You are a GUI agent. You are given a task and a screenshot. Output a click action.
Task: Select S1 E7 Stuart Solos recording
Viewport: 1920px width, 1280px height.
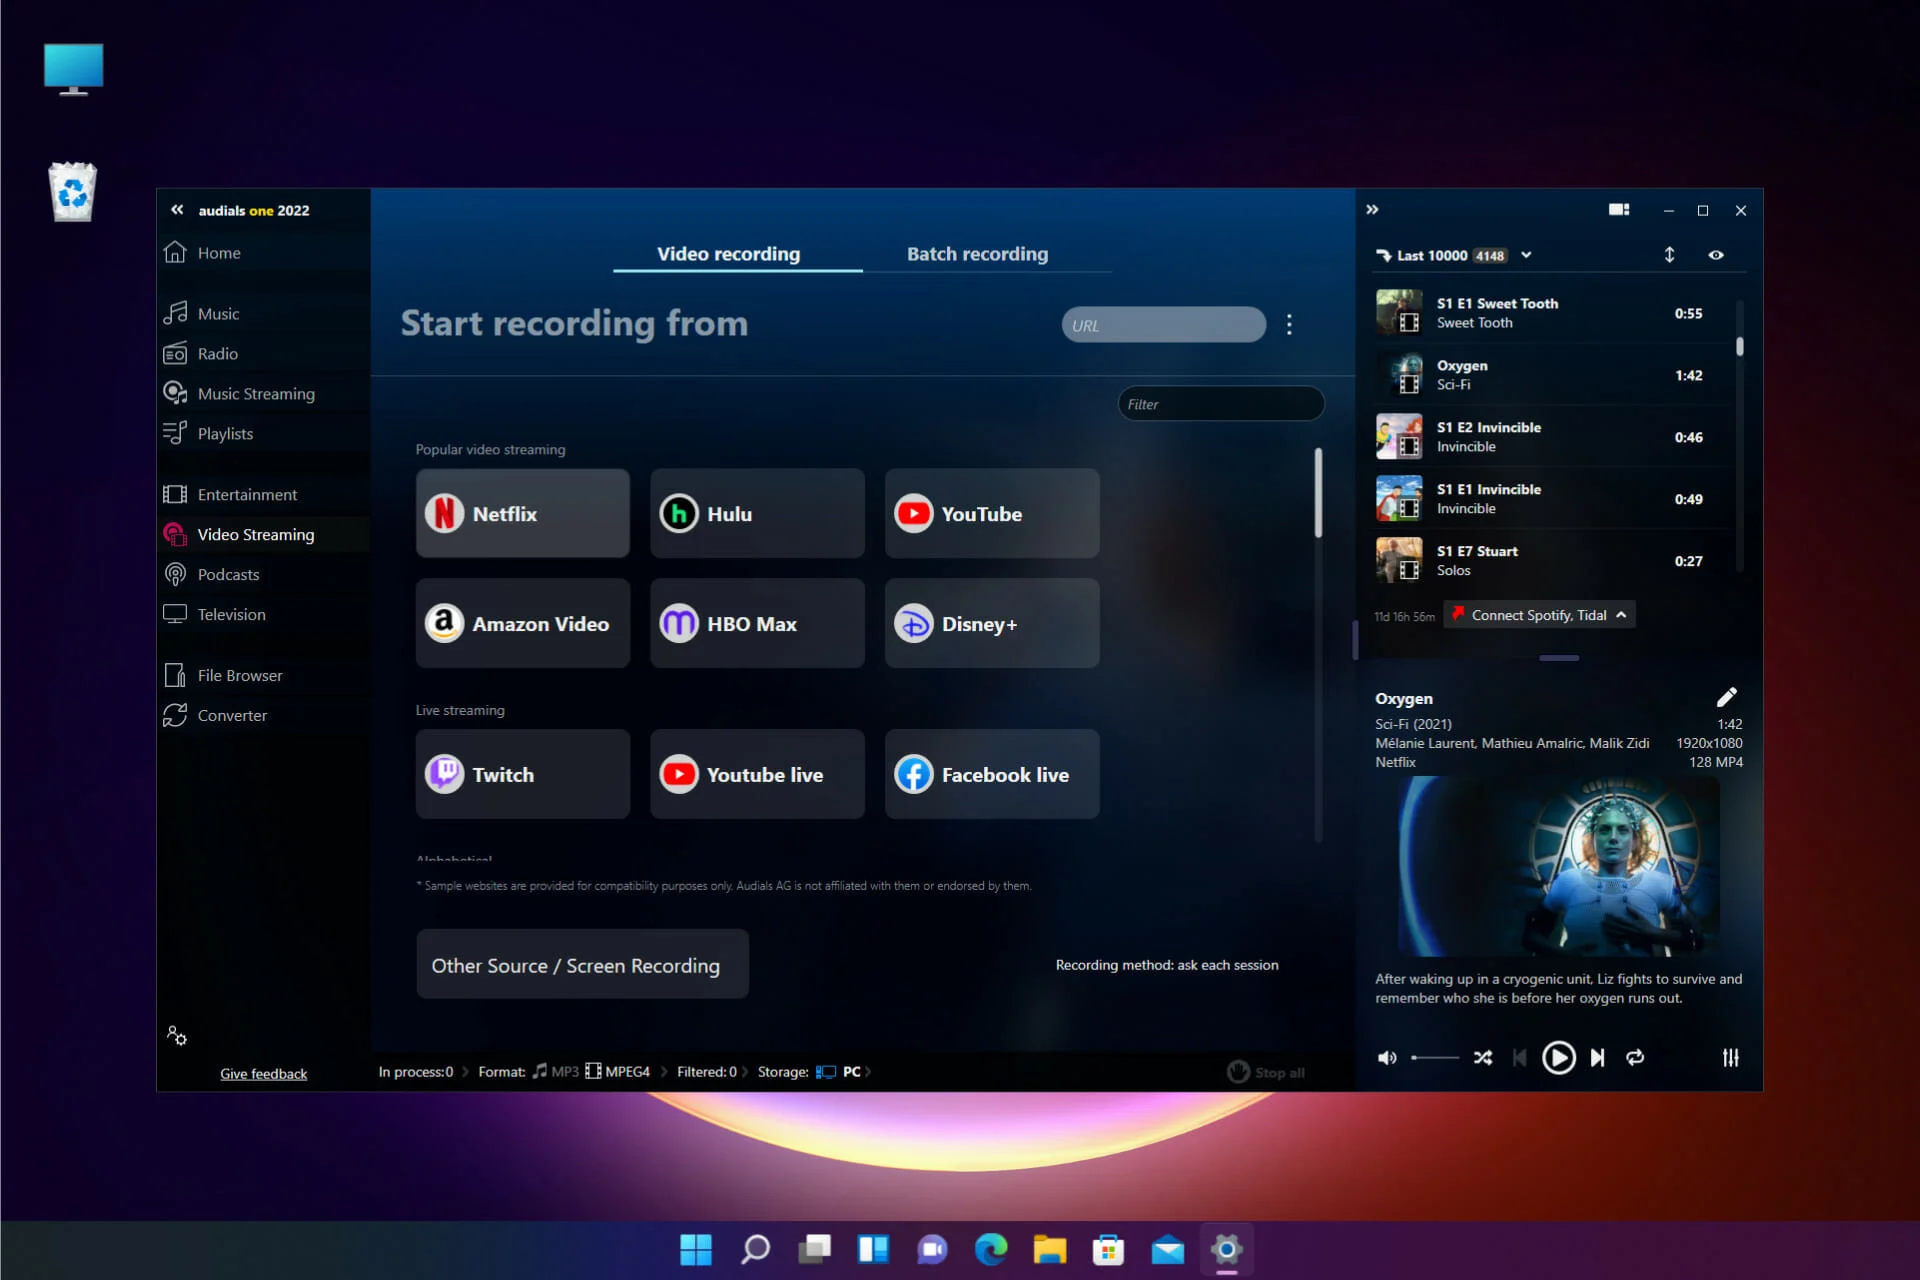(x=1552, y=561)
